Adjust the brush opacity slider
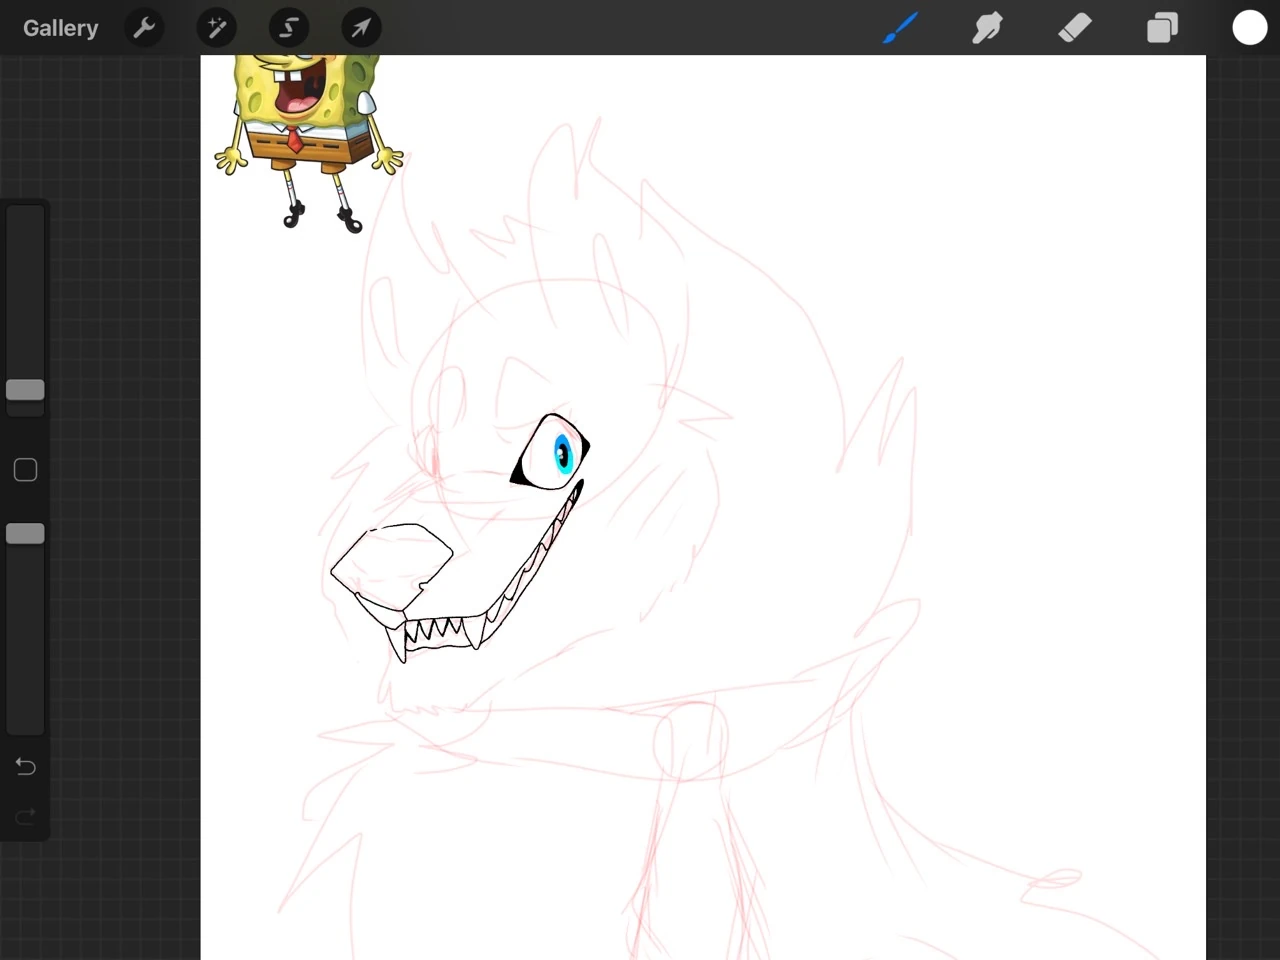 (x=25, y=533)
